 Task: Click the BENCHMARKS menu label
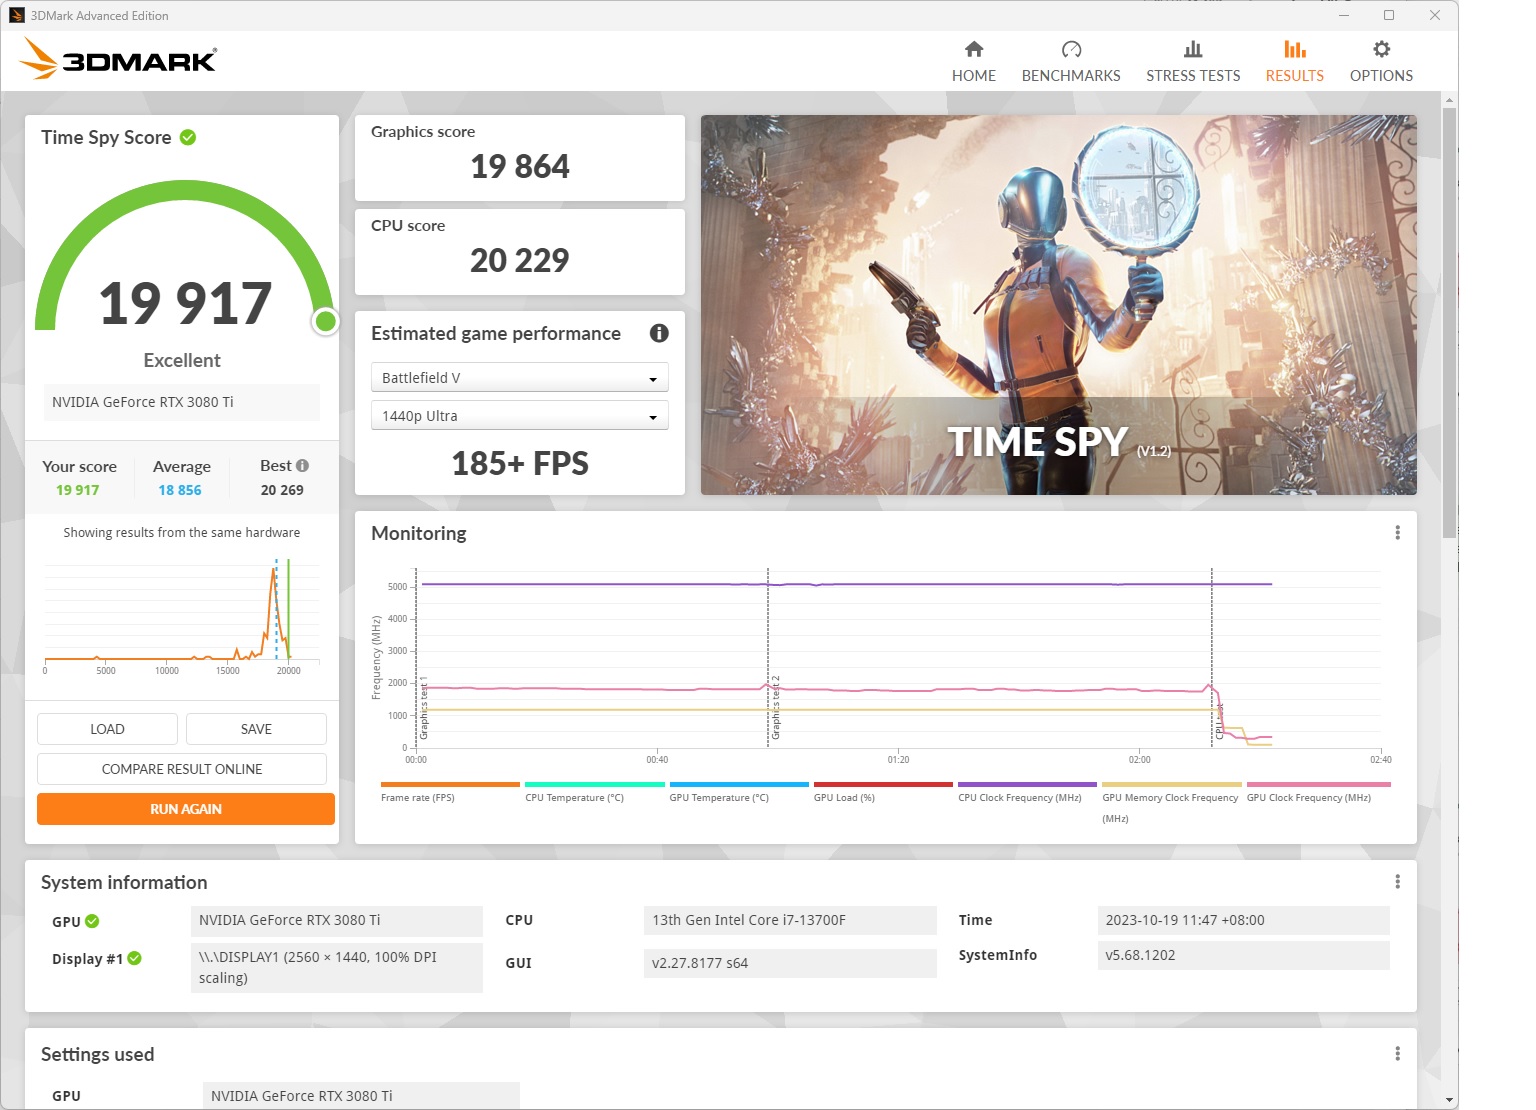point(1071,76)
